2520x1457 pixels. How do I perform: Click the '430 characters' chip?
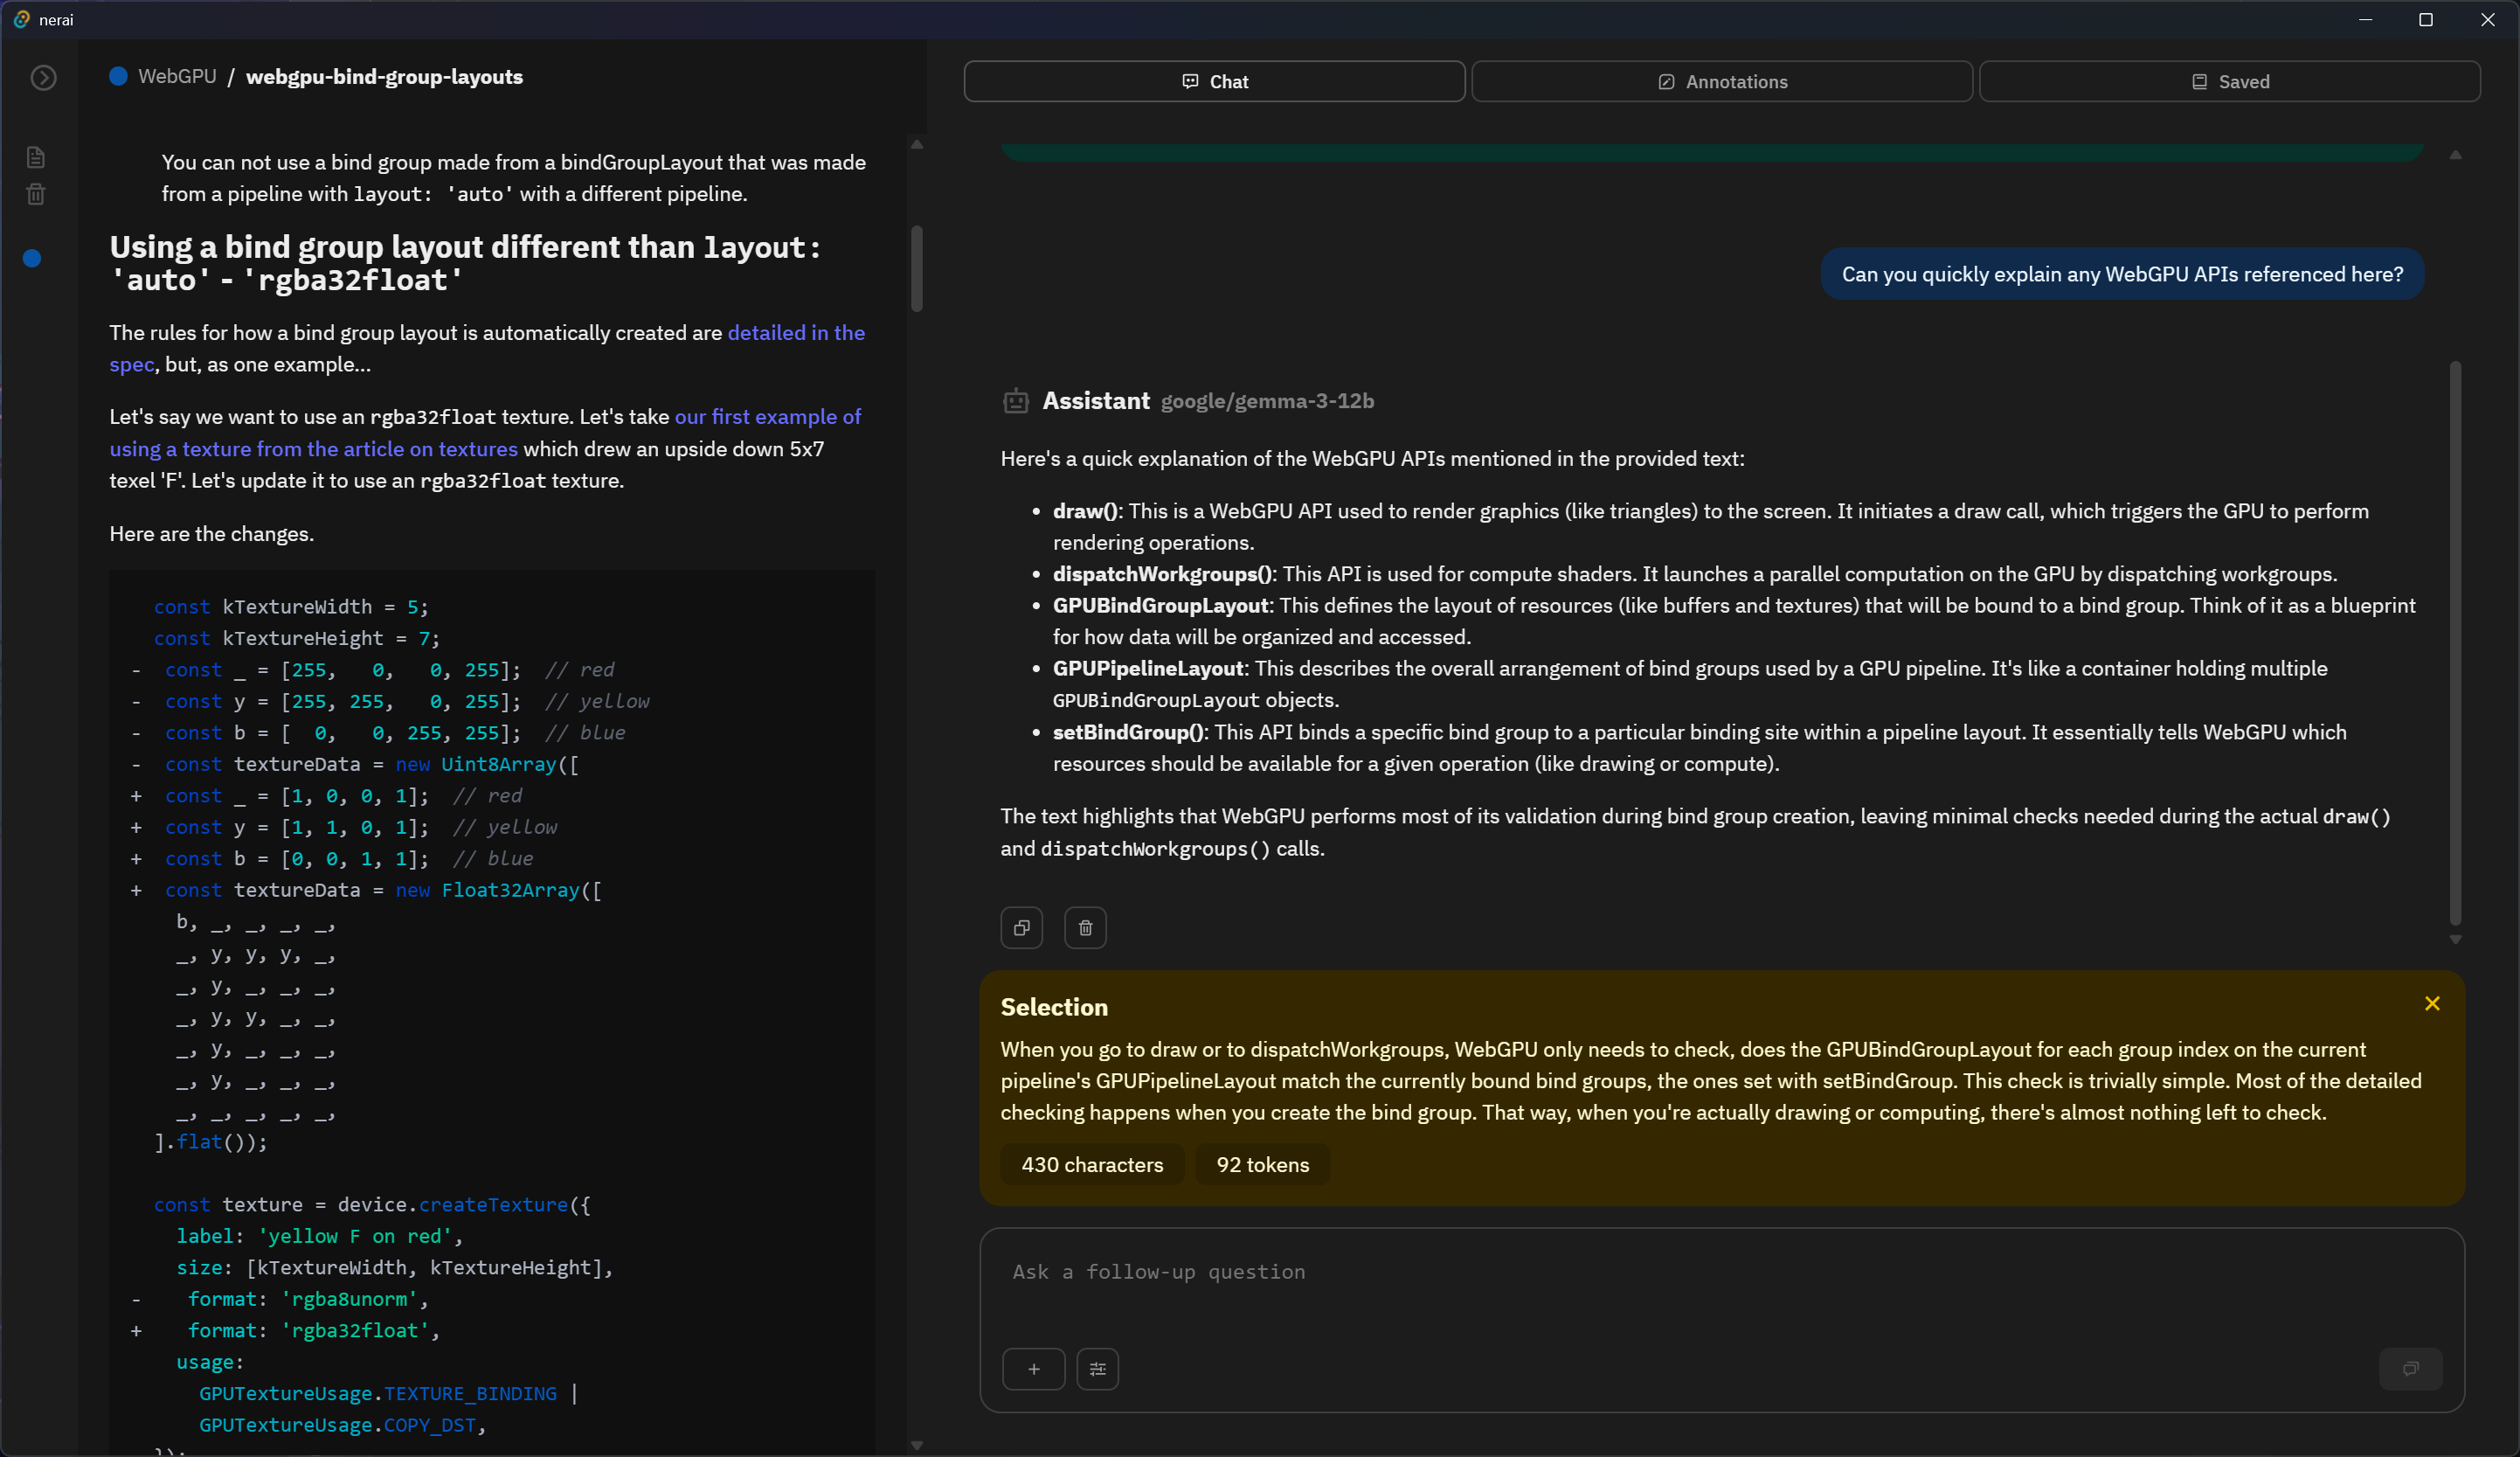click(x=1091, y=1164)
